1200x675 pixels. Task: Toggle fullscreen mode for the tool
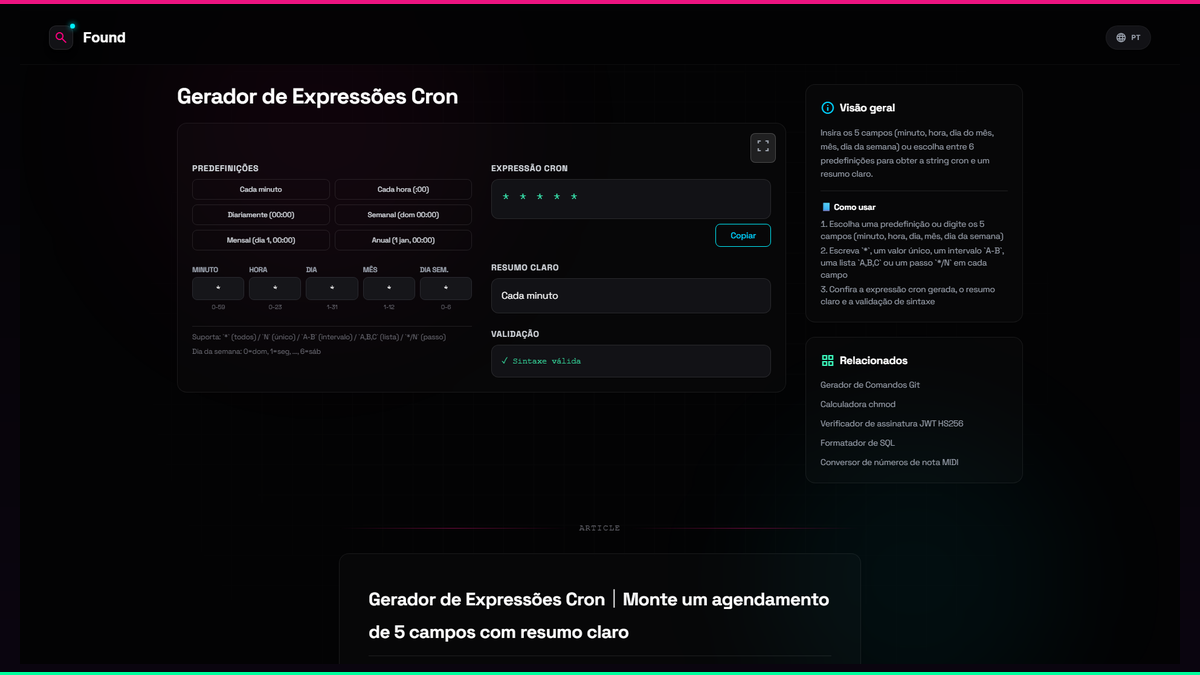coord(763,147)
